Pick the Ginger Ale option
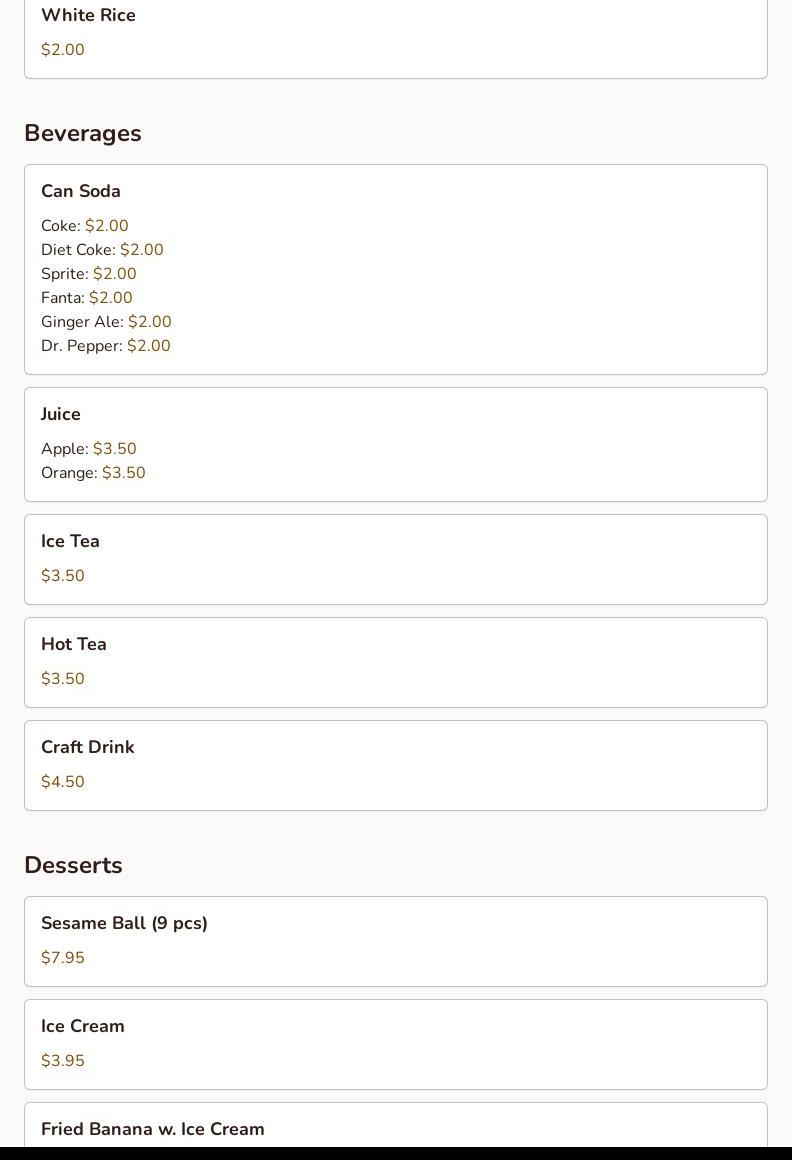 click(106, 322)
